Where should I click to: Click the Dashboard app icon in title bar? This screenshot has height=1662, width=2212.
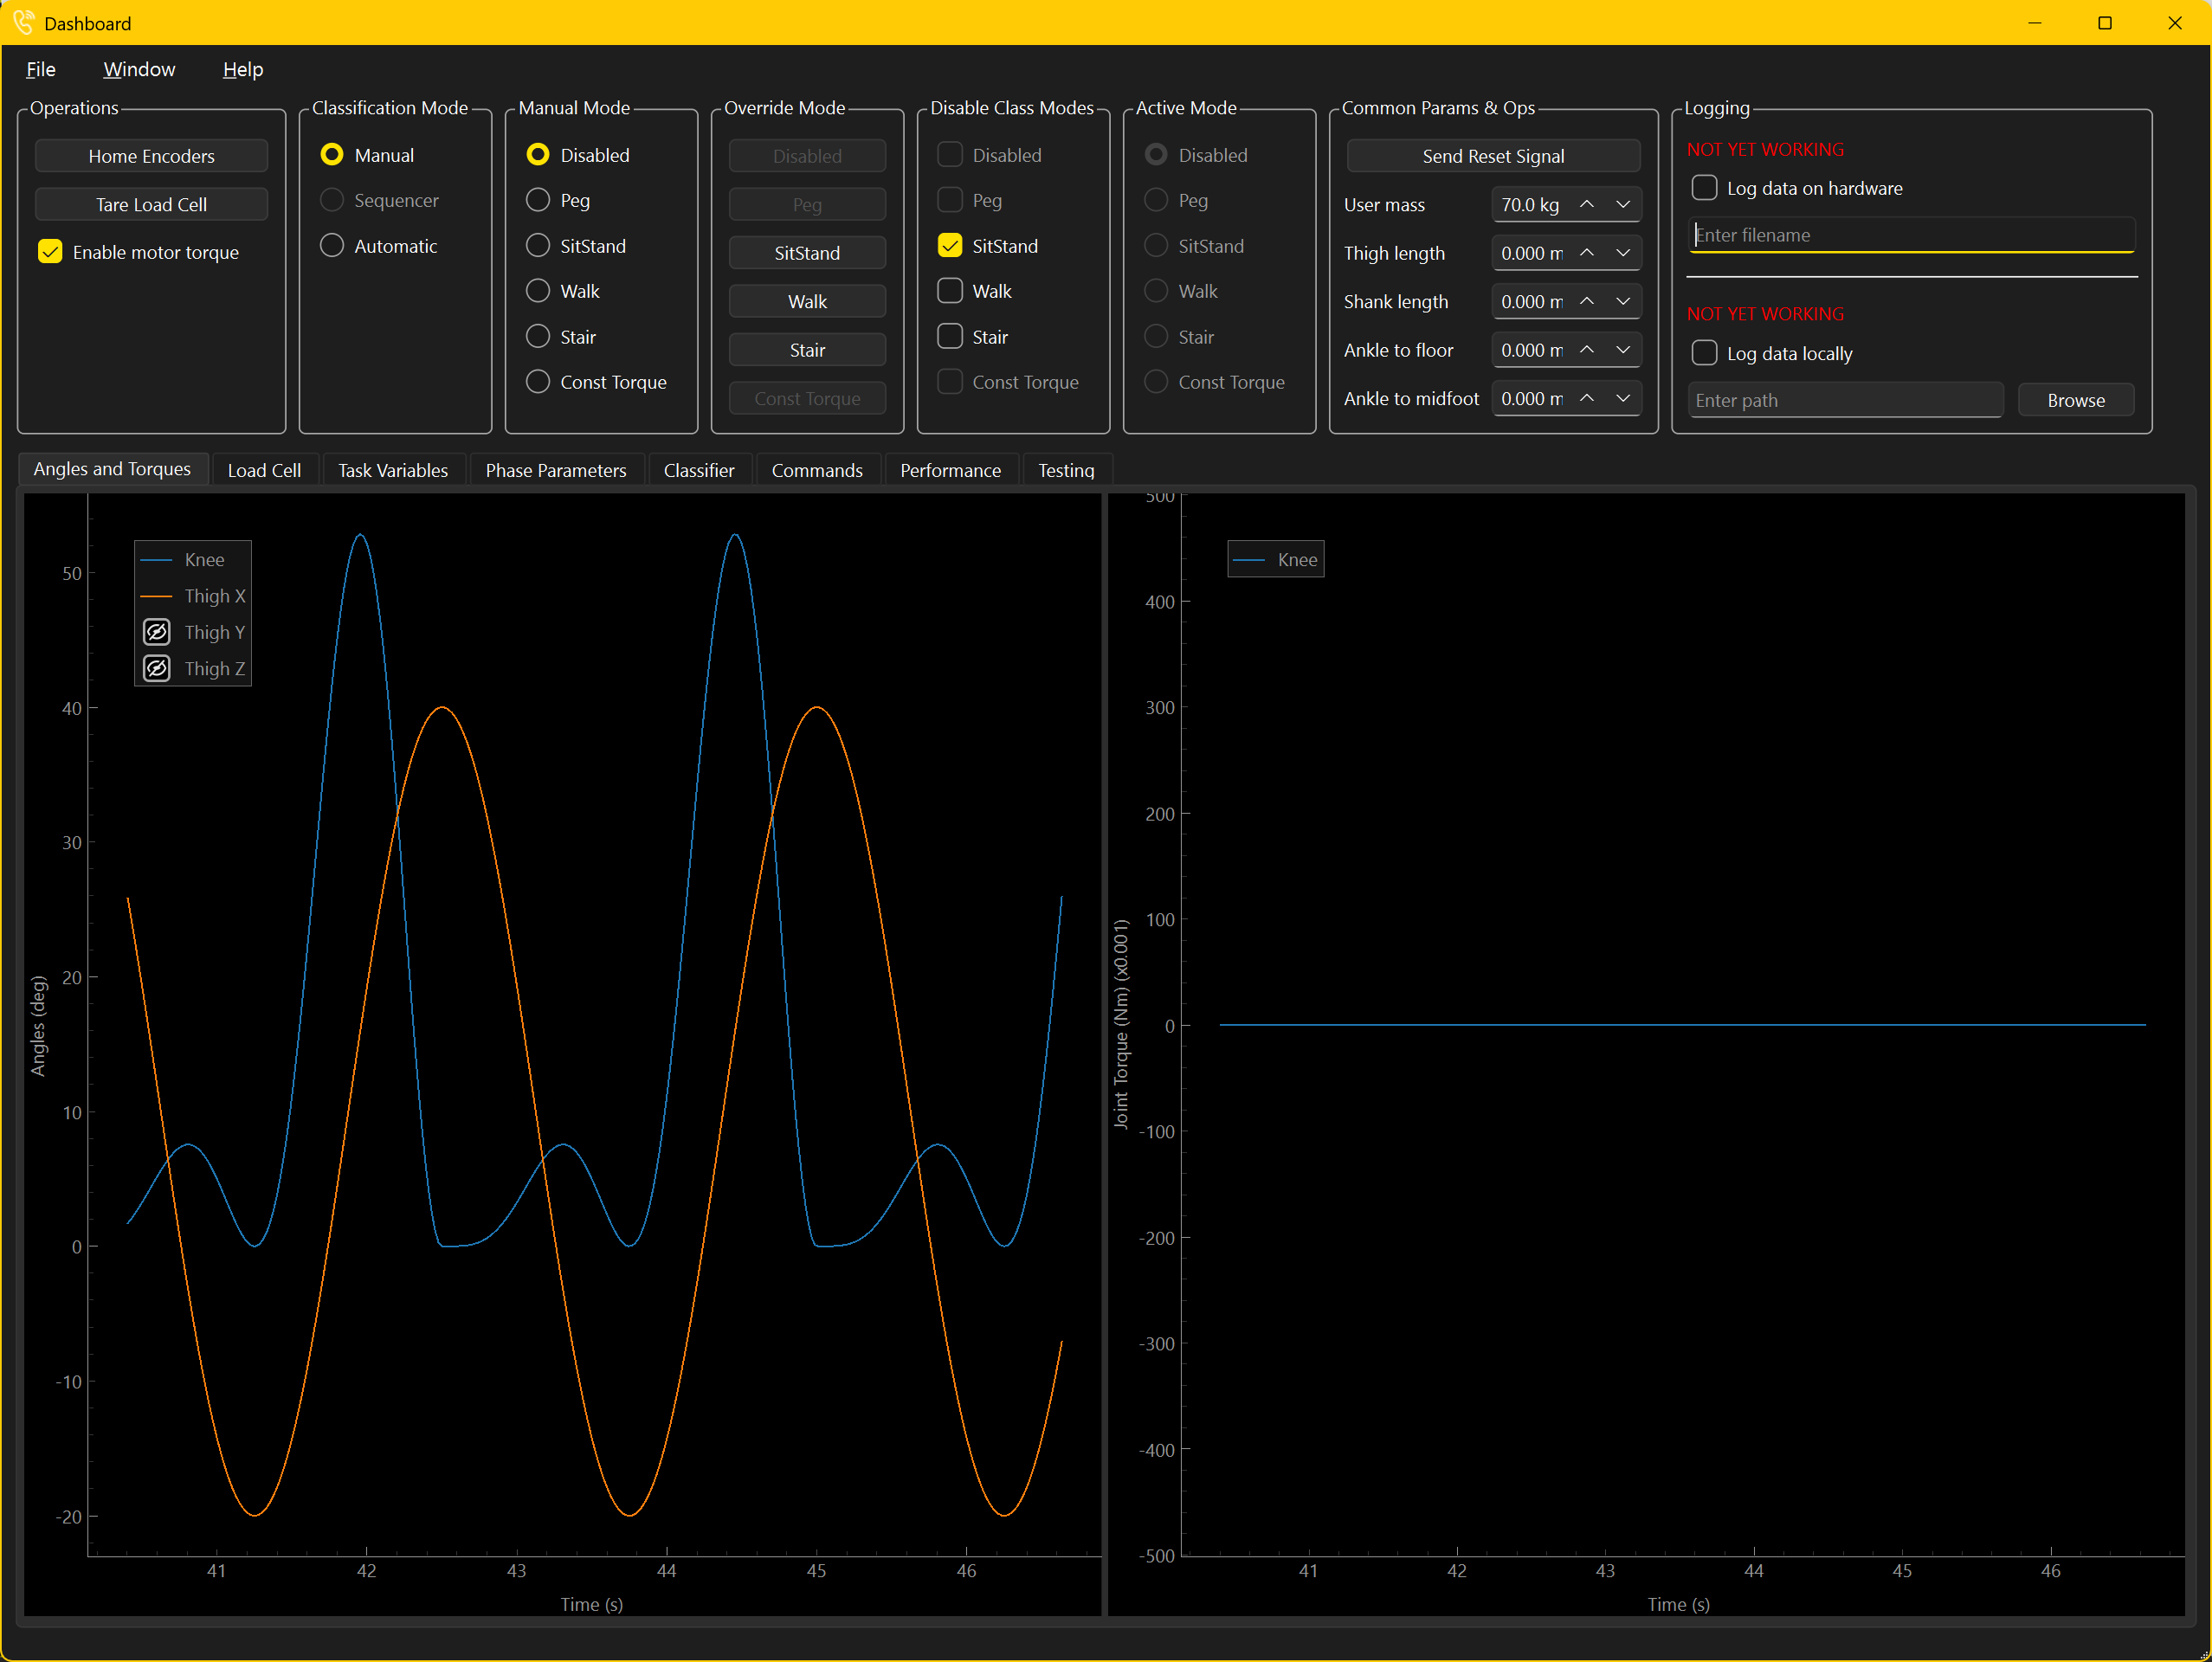click(x=24, y=22)
